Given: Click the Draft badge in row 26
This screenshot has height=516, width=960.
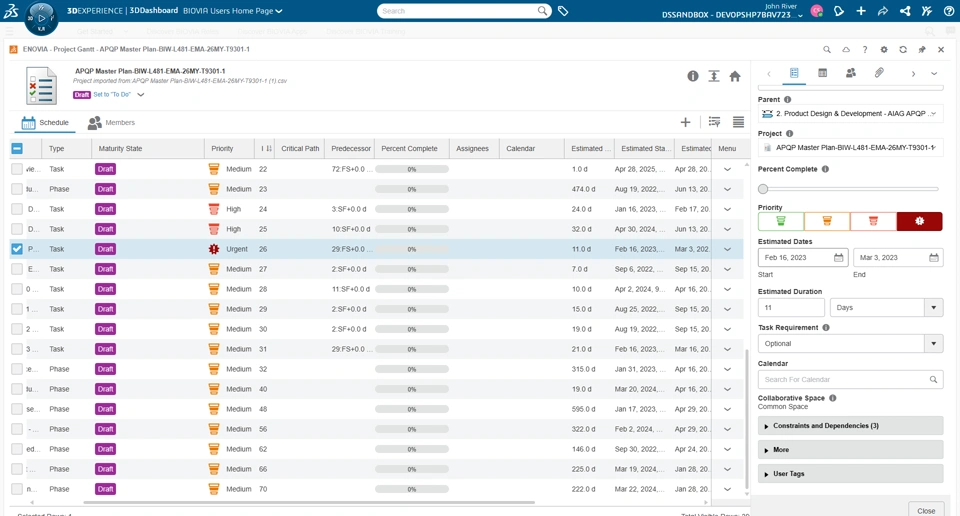Looking at the screenshot, I should [105, 249].
